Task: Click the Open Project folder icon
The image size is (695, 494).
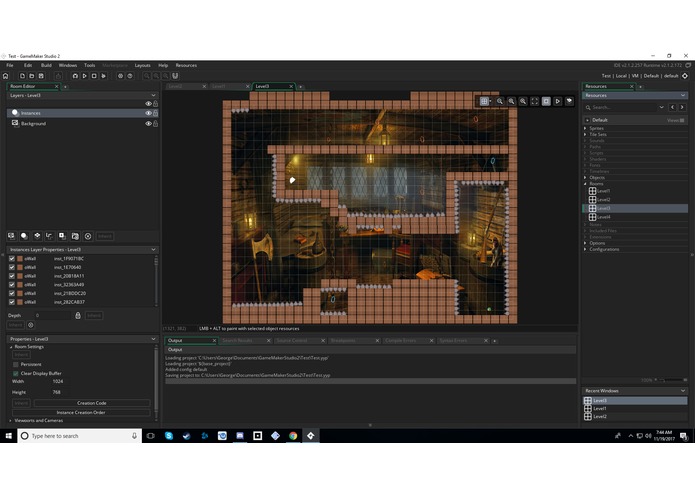Action: click(31, 76)
